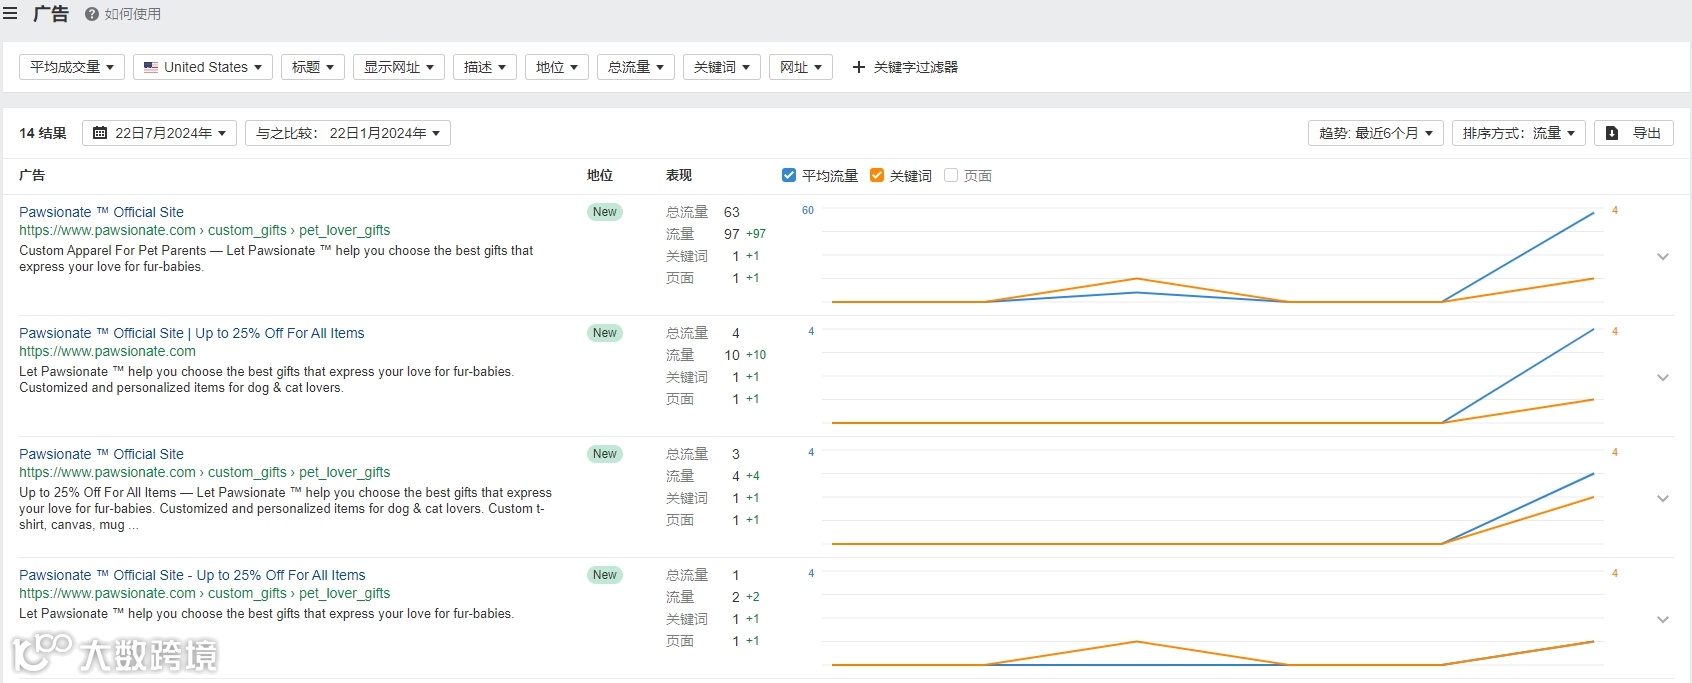
Task: Open the United States country dropdown
Action: pyautogui.click(x=203, y=67)
